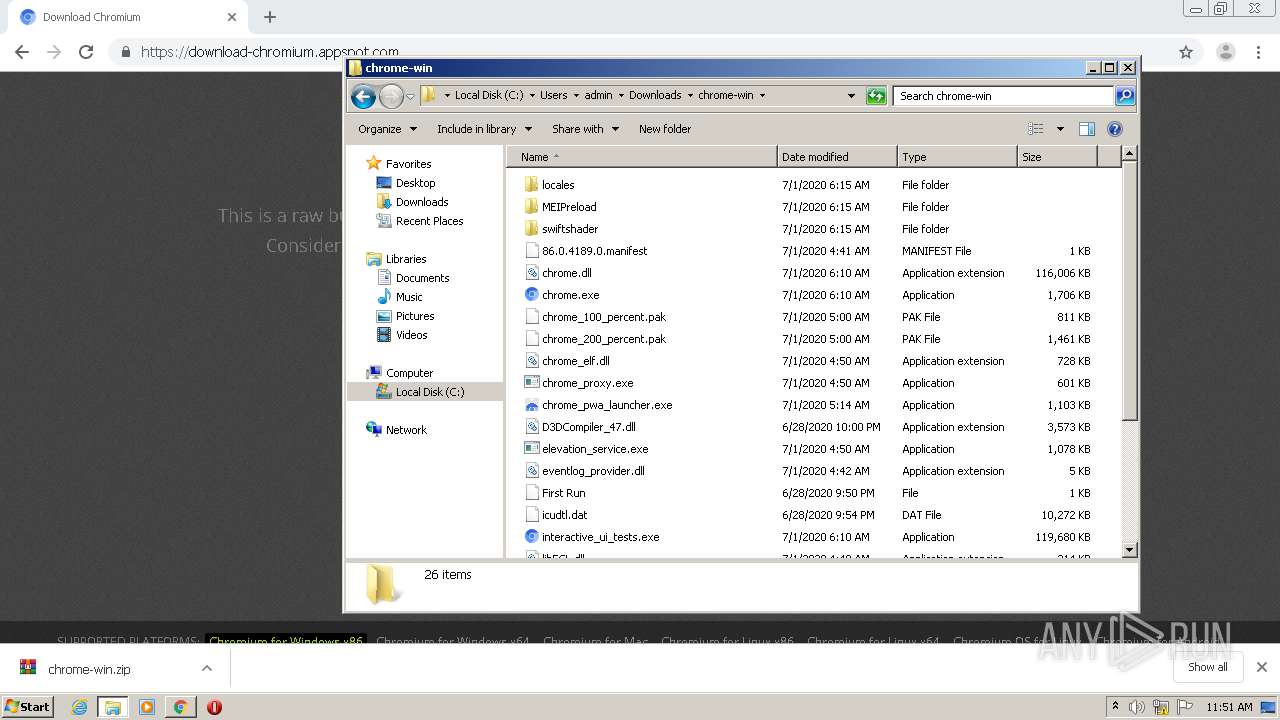Viewport: 1280px width, 720px height.
Task: Open a new Chrome tab
Action: click(270, 17)
